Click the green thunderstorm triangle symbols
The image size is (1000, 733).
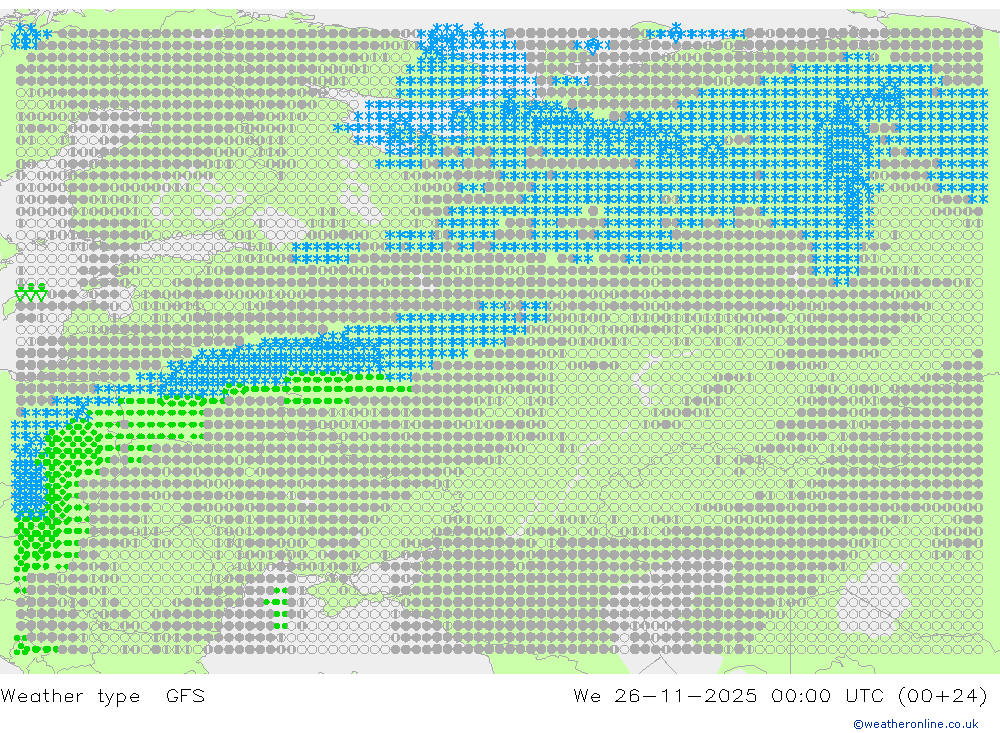pos(31,293)
